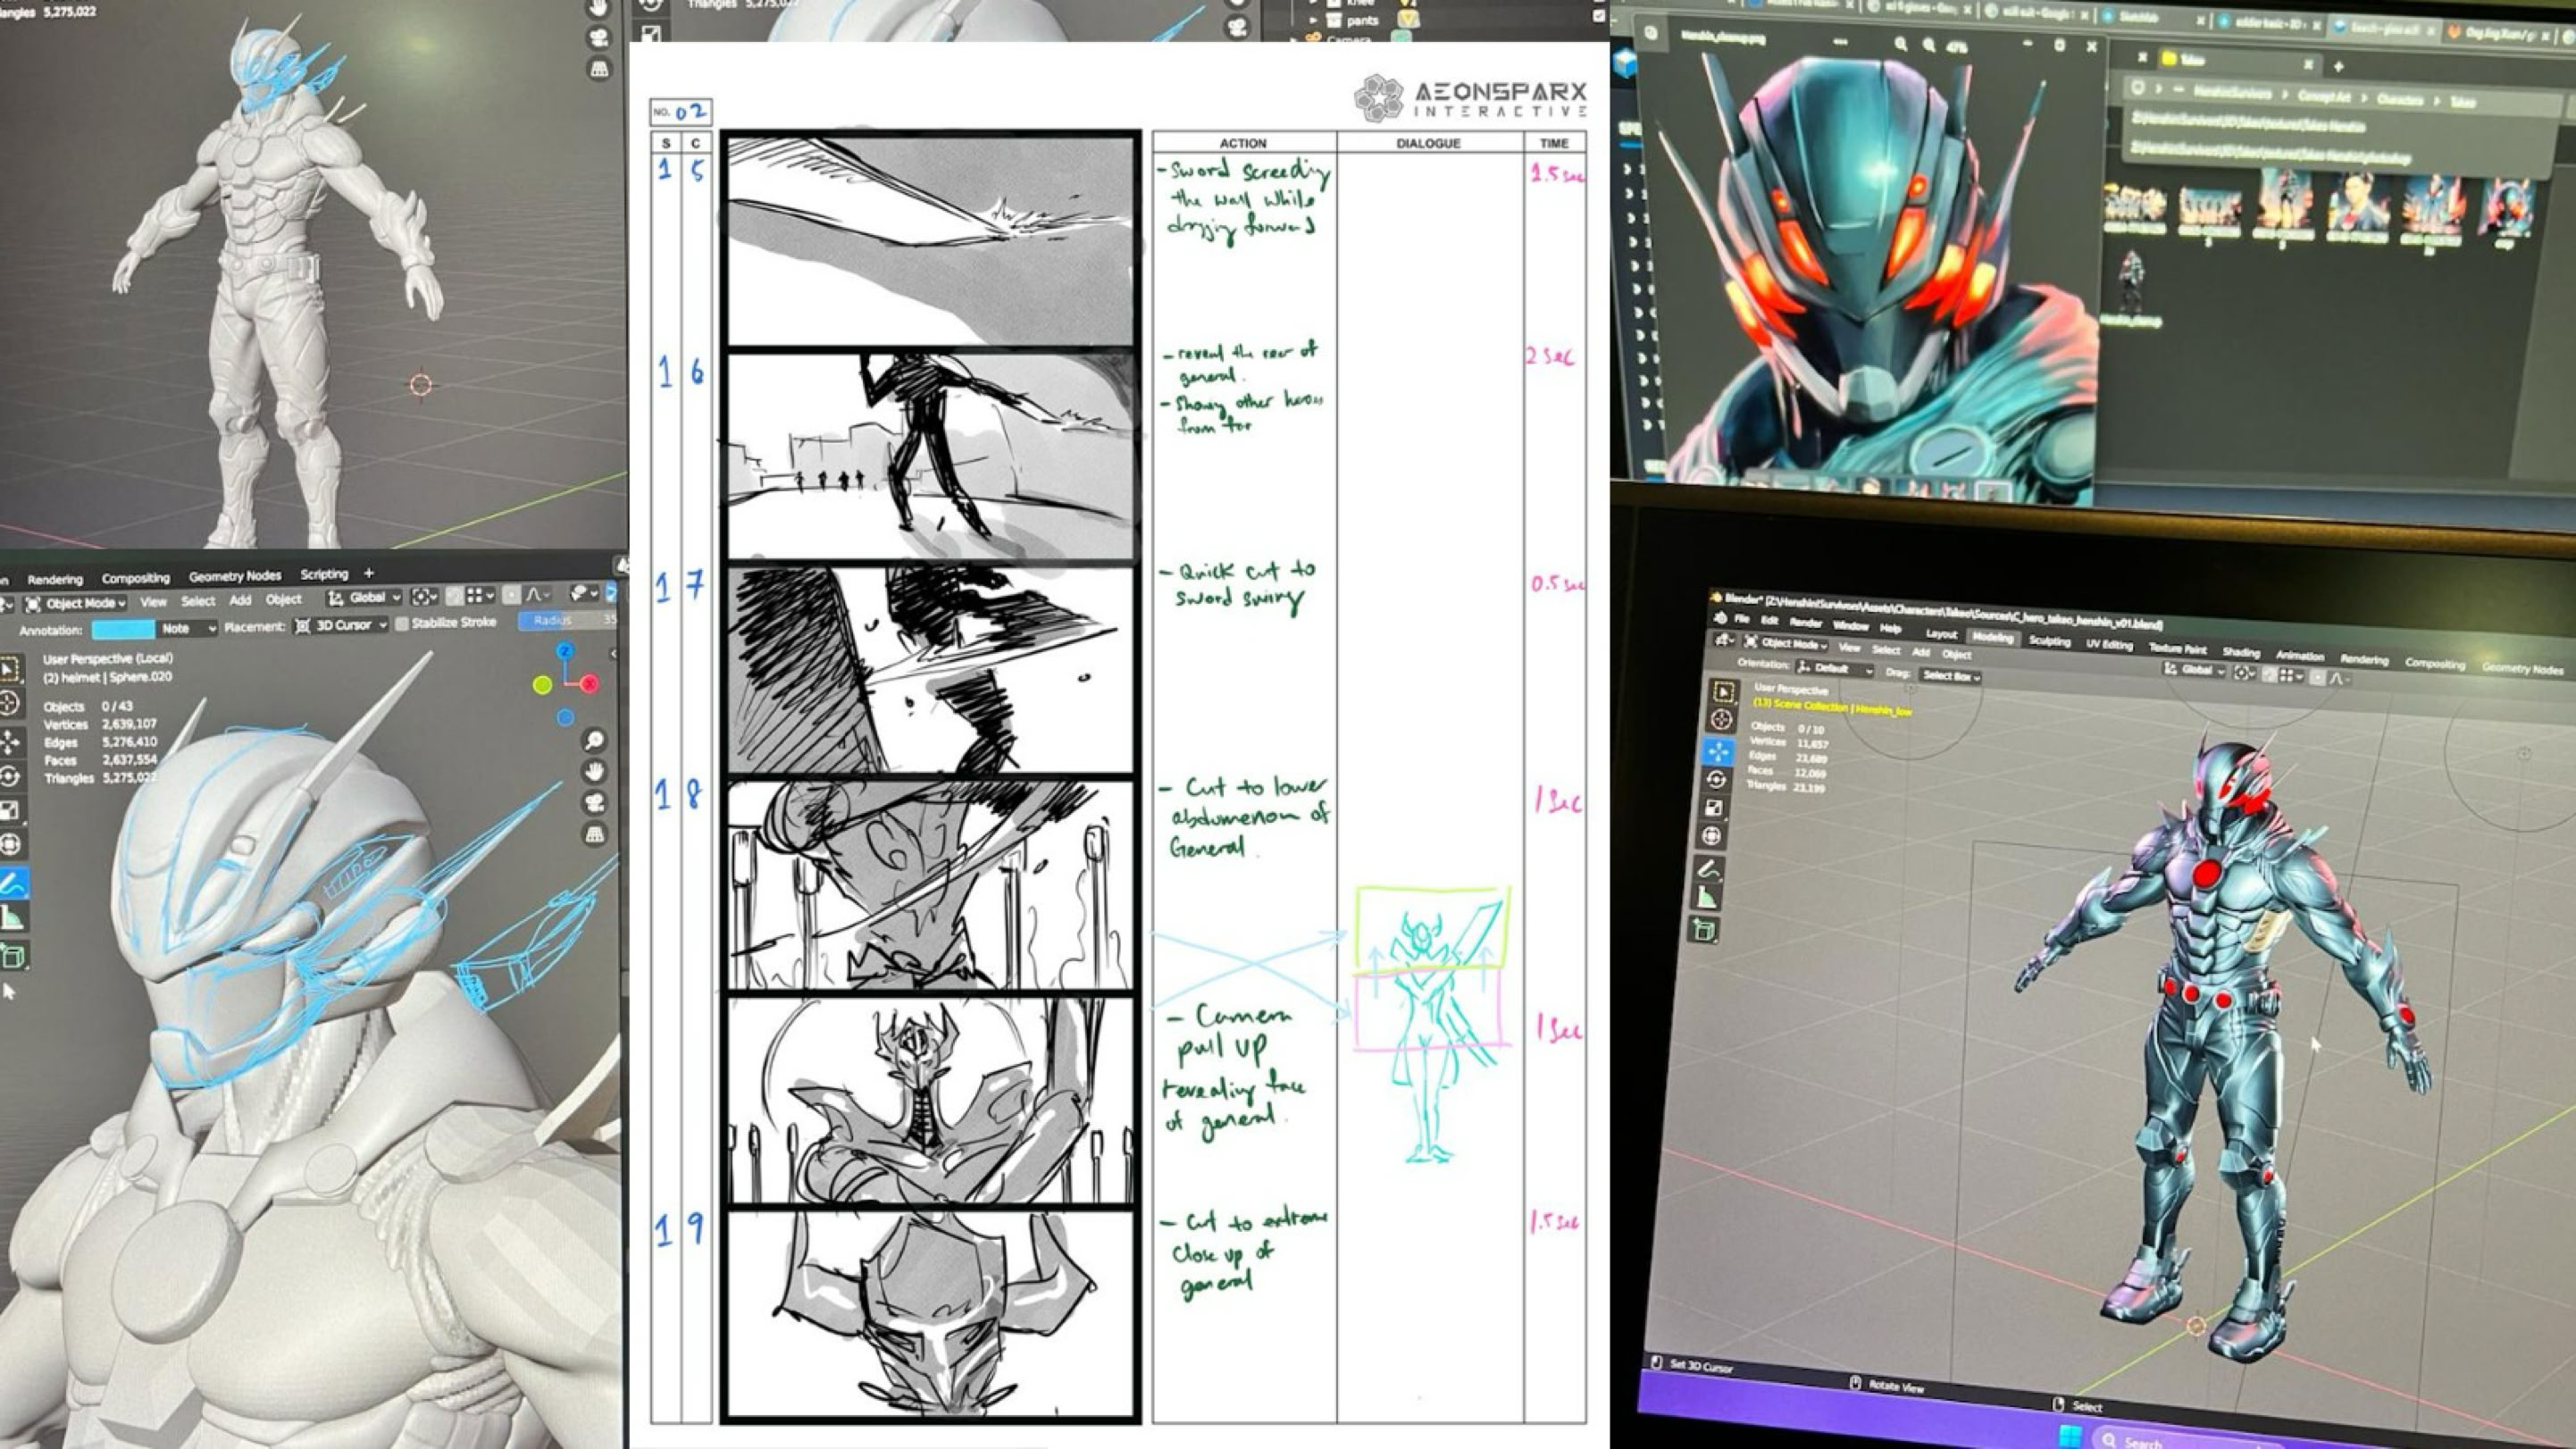Viewport: 2576px width, 1449px height.
Task: Select the Scale tool in textured character window
Action: [x=1715, y=808]
